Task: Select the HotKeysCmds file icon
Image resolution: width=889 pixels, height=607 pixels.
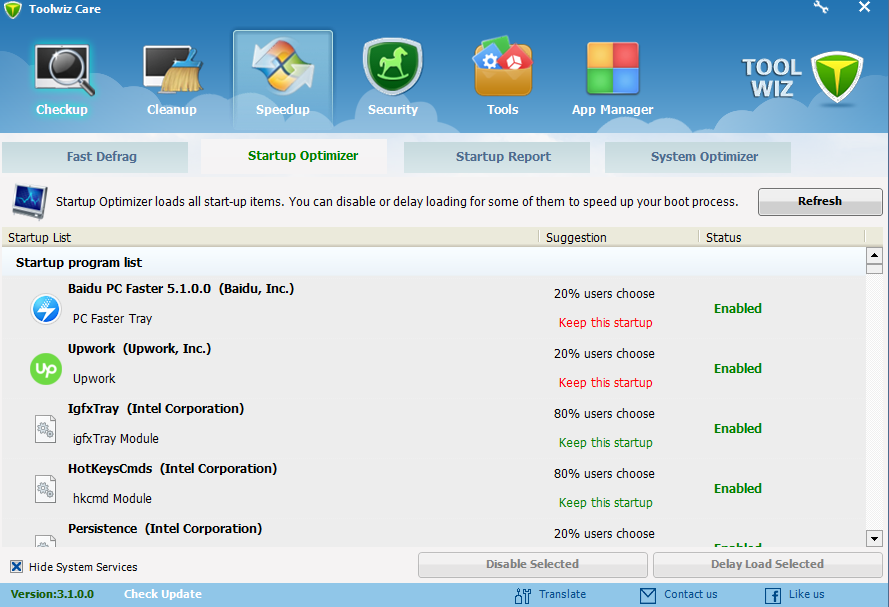Action: [x=45, y=489]
